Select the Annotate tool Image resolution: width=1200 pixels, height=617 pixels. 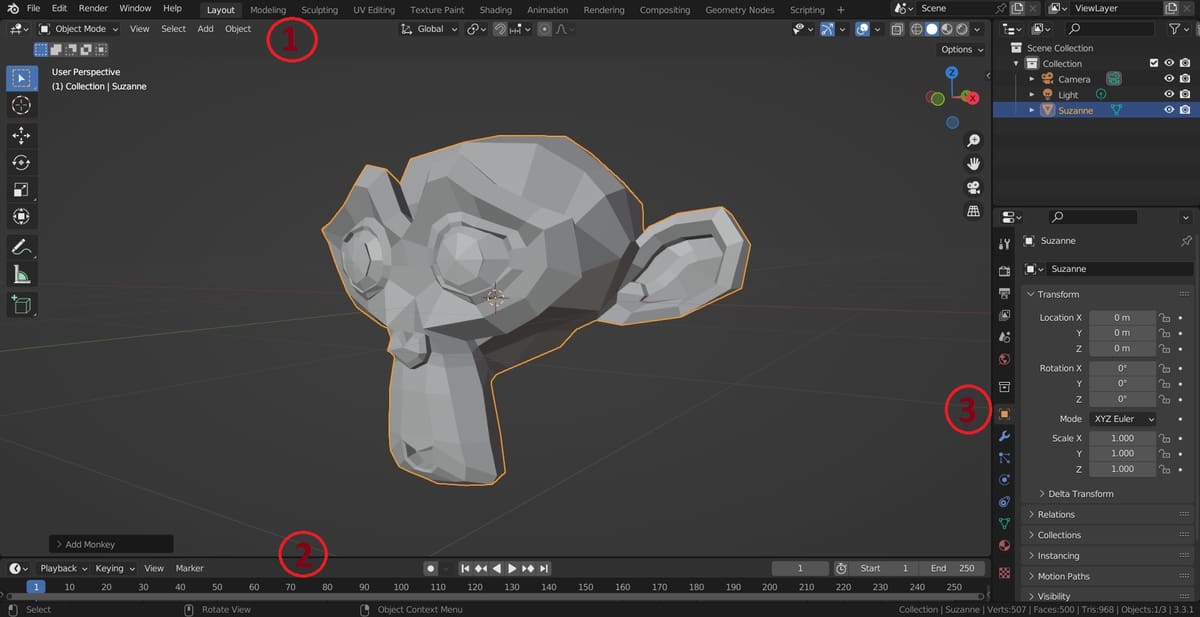click(21, 247)
